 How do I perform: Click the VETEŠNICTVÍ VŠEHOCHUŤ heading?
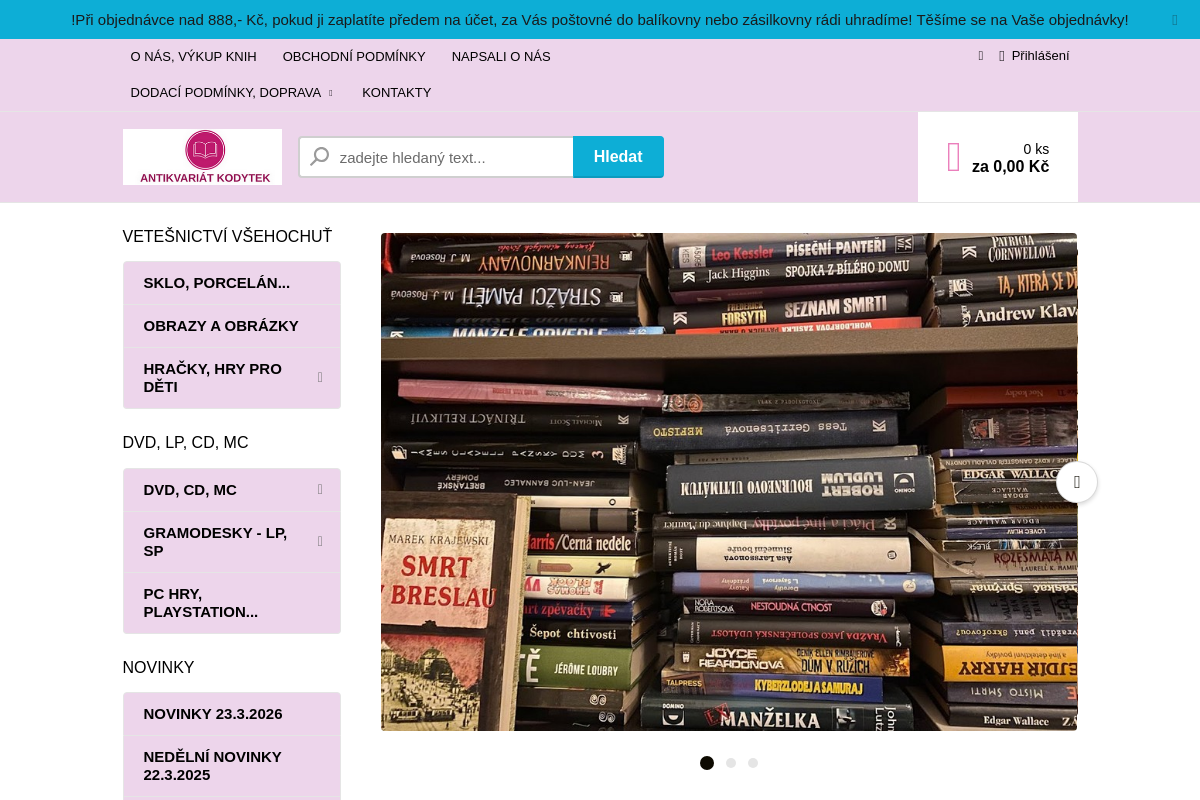(228, 237)
